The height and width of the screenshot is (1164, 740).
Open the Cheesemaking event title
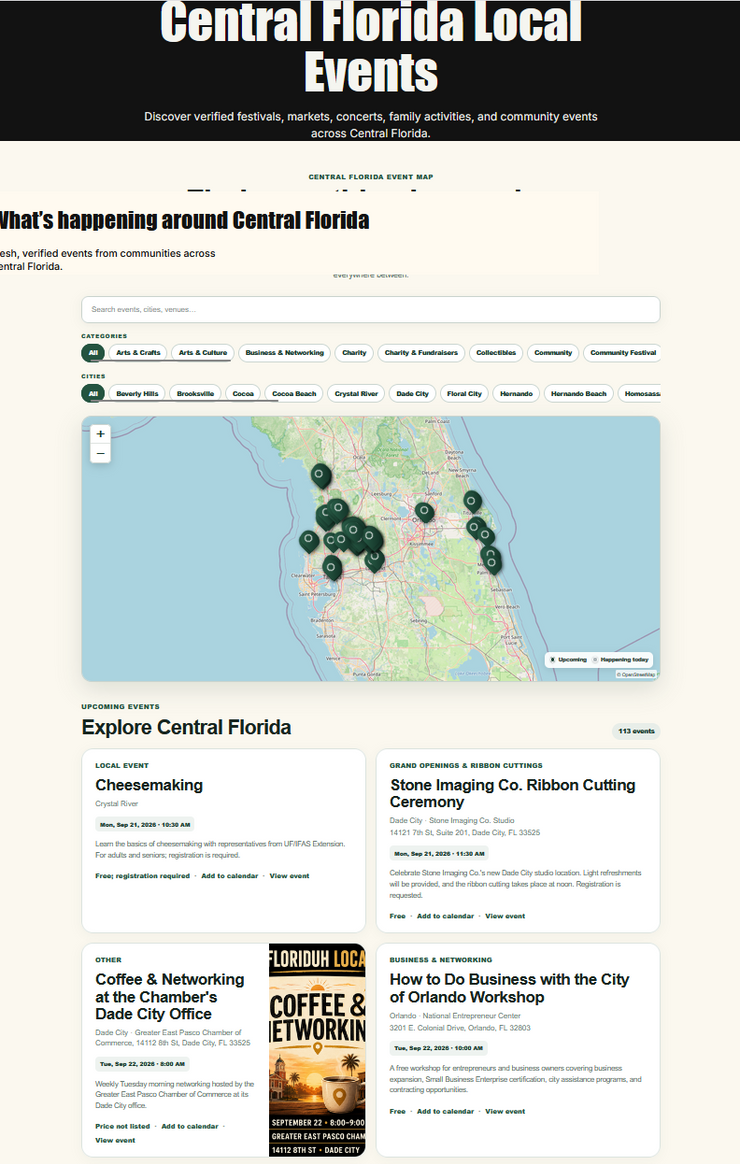(x=149, y=785)
